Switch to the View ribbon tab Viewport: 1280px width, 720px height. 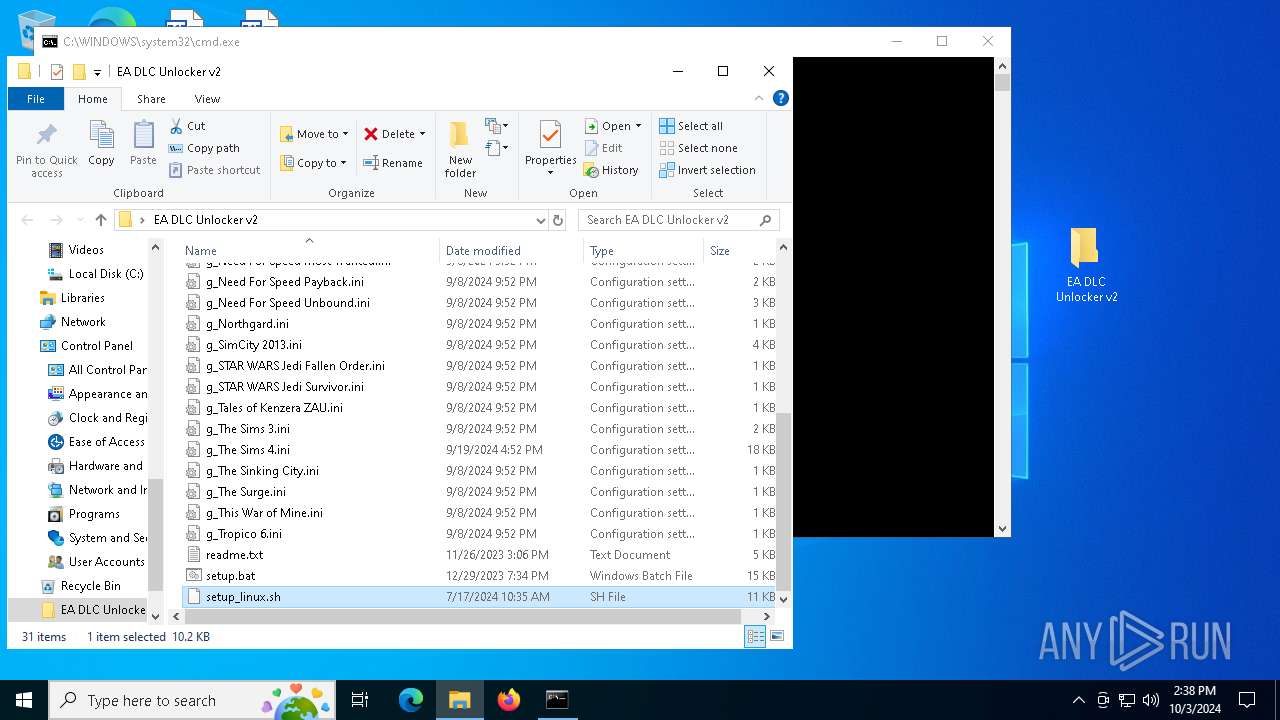point(207,99)
